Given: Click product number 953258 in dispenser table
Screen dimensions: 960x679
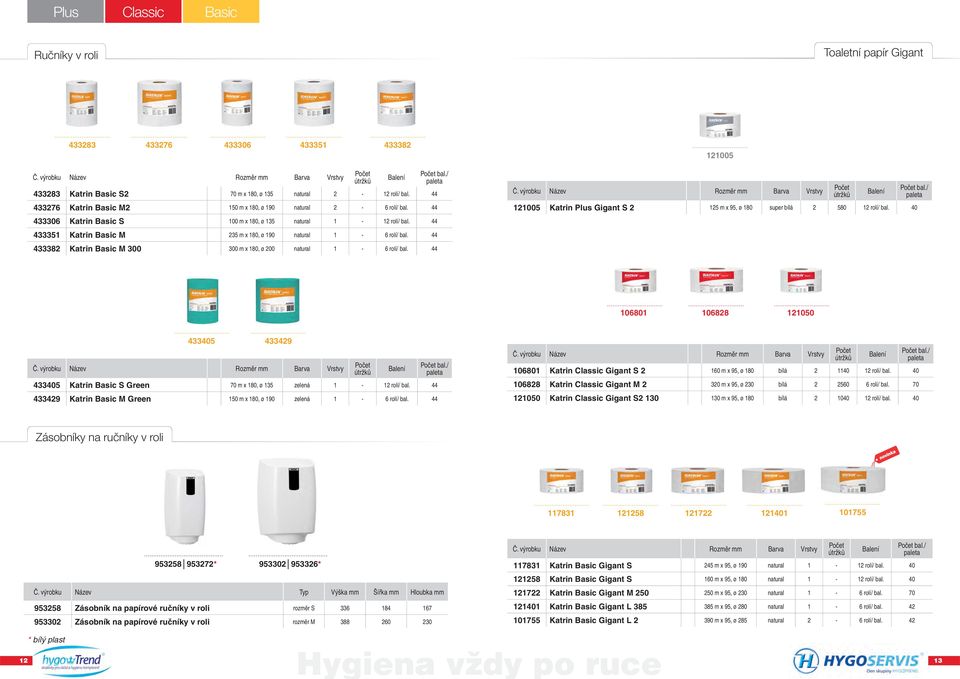Looking at the screenshot, I should click(48, 608).
